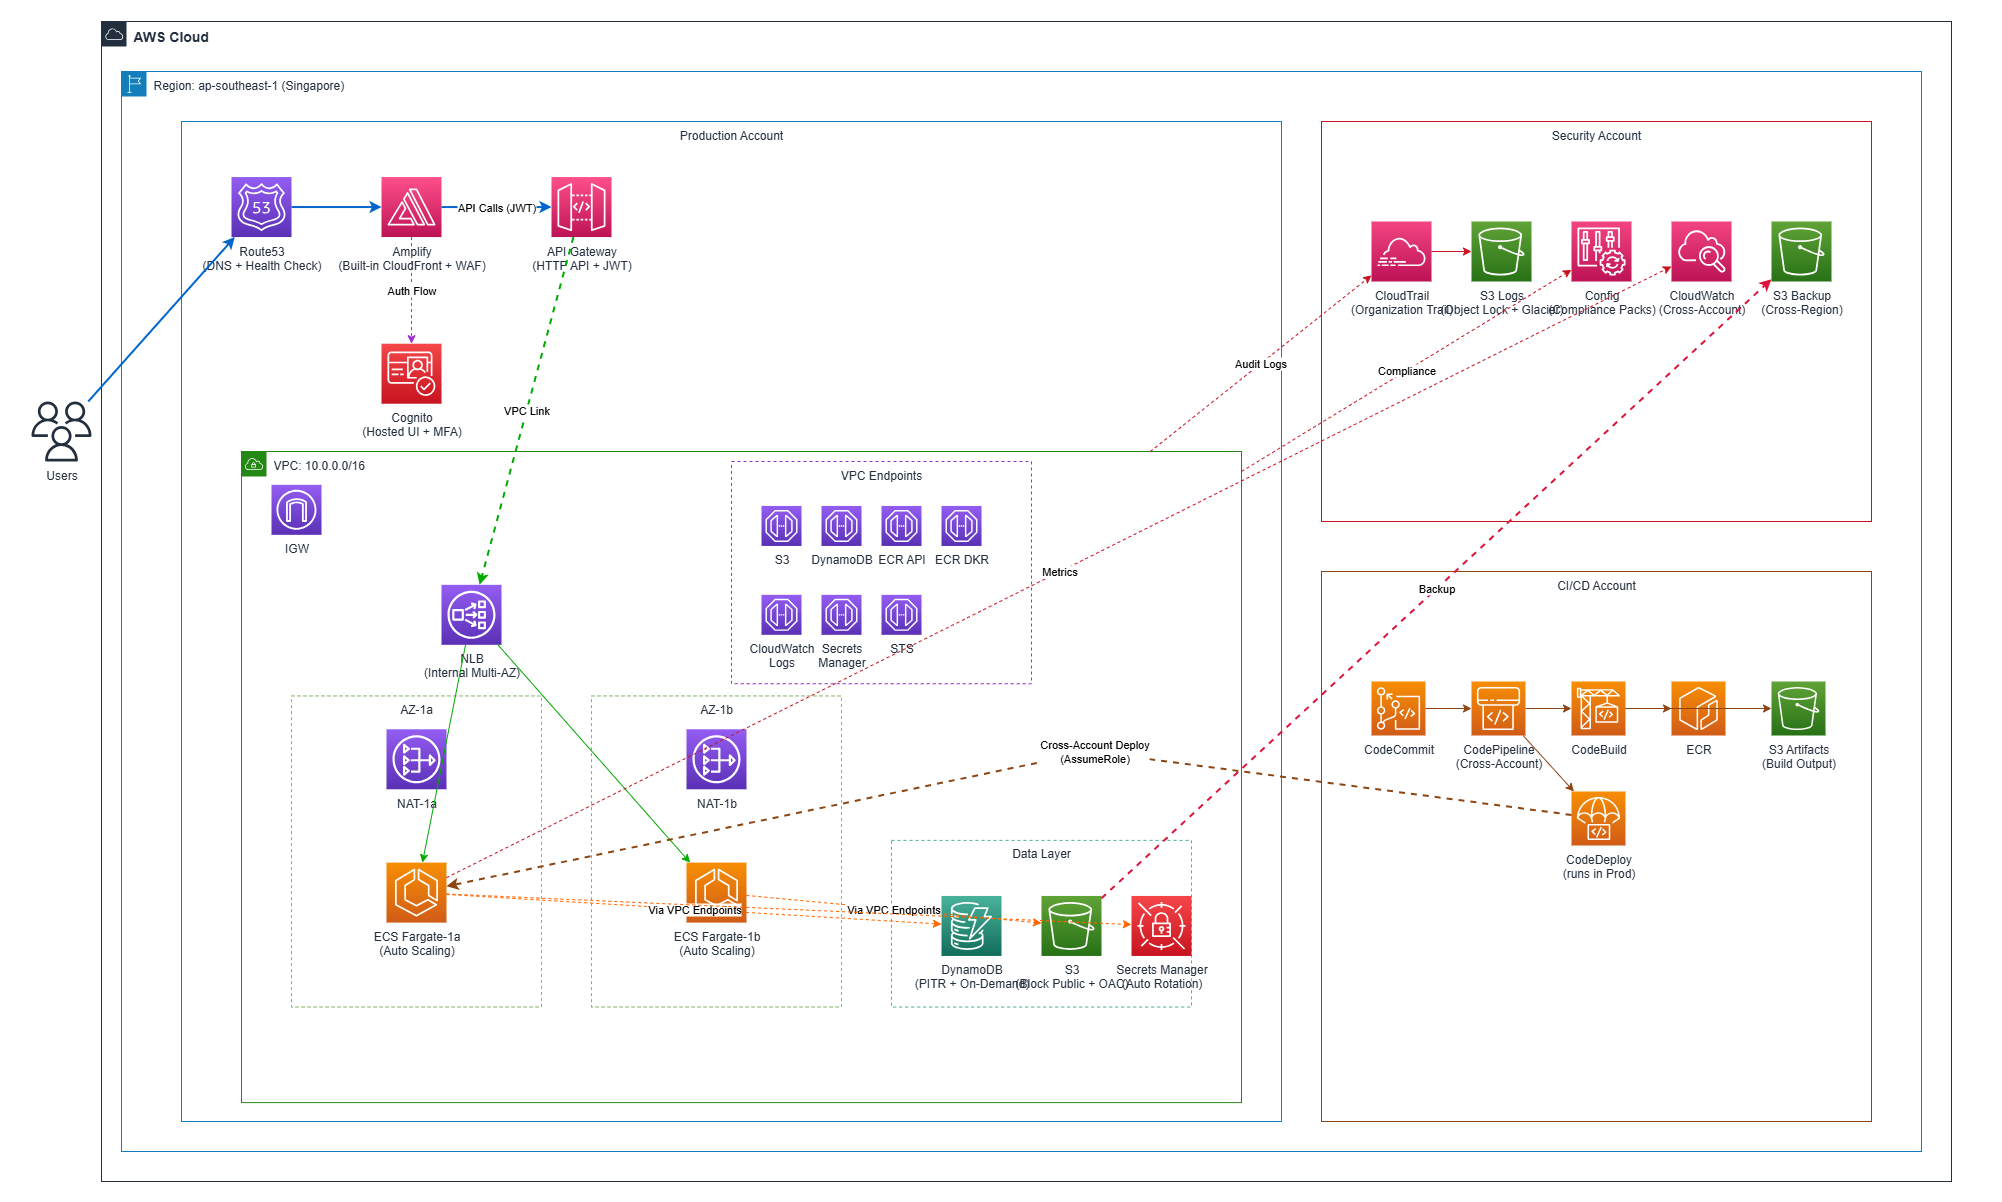The image size is (2002, 1202).
Task: Click the Users icon
Action: (x=61, y=431)
